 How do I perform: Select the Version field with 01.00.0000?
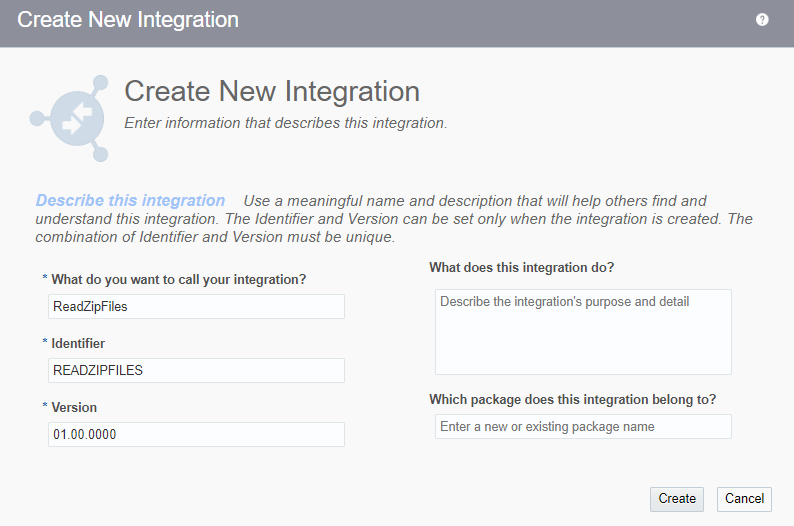coord(196,435)
